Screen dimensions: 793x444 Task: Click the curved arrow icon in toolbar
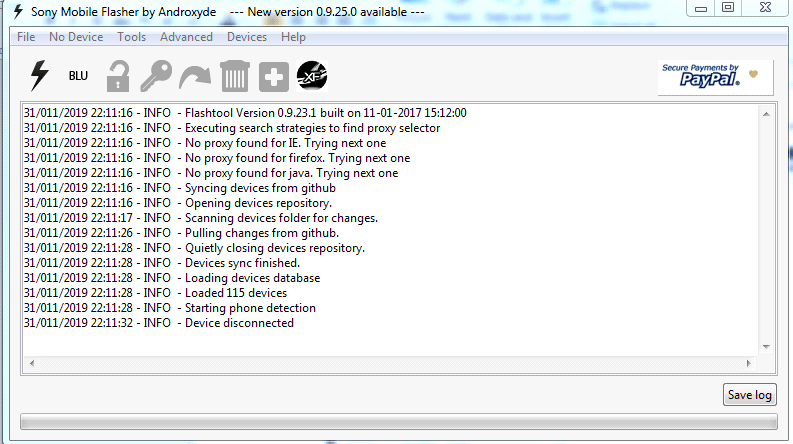pos(195,77)
